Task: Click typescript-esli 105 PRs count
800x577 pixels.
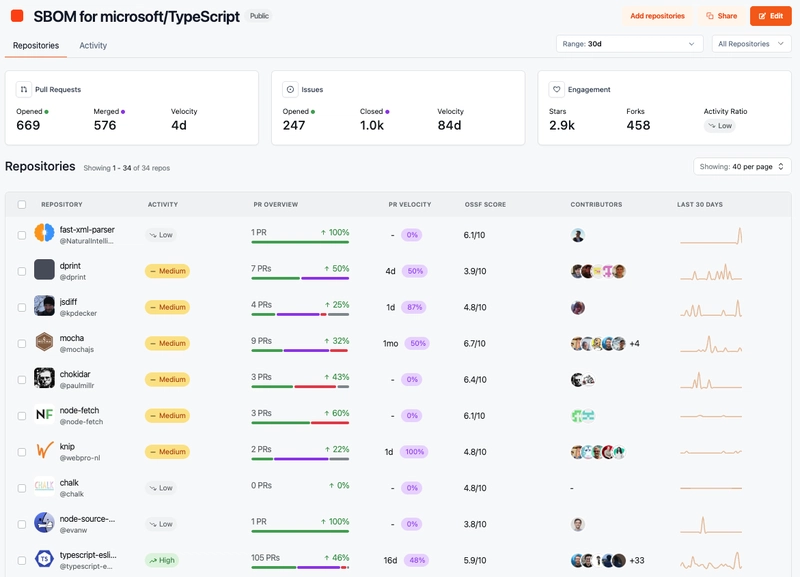Action: (265, 558)
